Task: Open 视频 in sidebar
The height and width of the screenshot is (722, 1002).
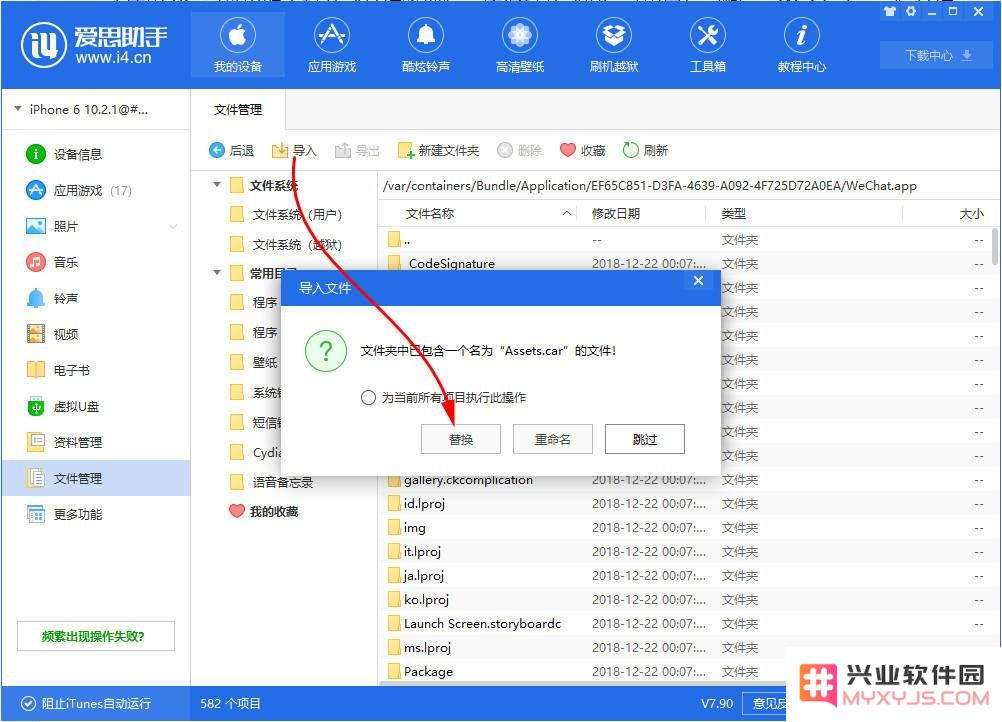Action: [x=96, y=334]
